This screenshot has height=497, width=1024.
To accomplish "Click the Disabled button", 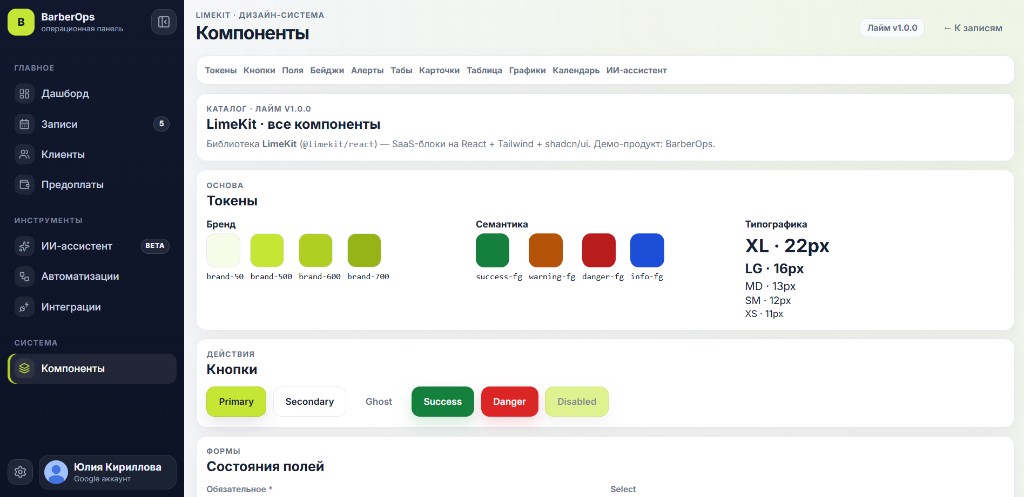I will (x=577, y=402).
